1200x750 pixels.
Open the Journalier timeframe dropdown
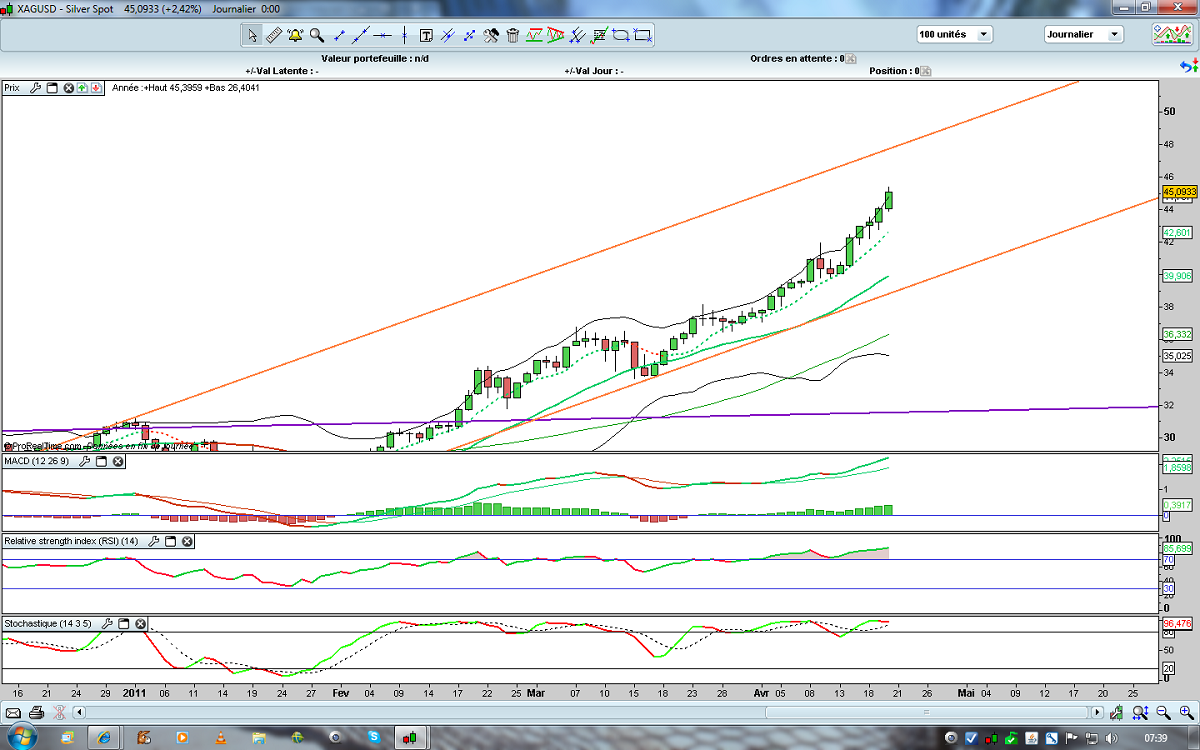coord(1083,34)
